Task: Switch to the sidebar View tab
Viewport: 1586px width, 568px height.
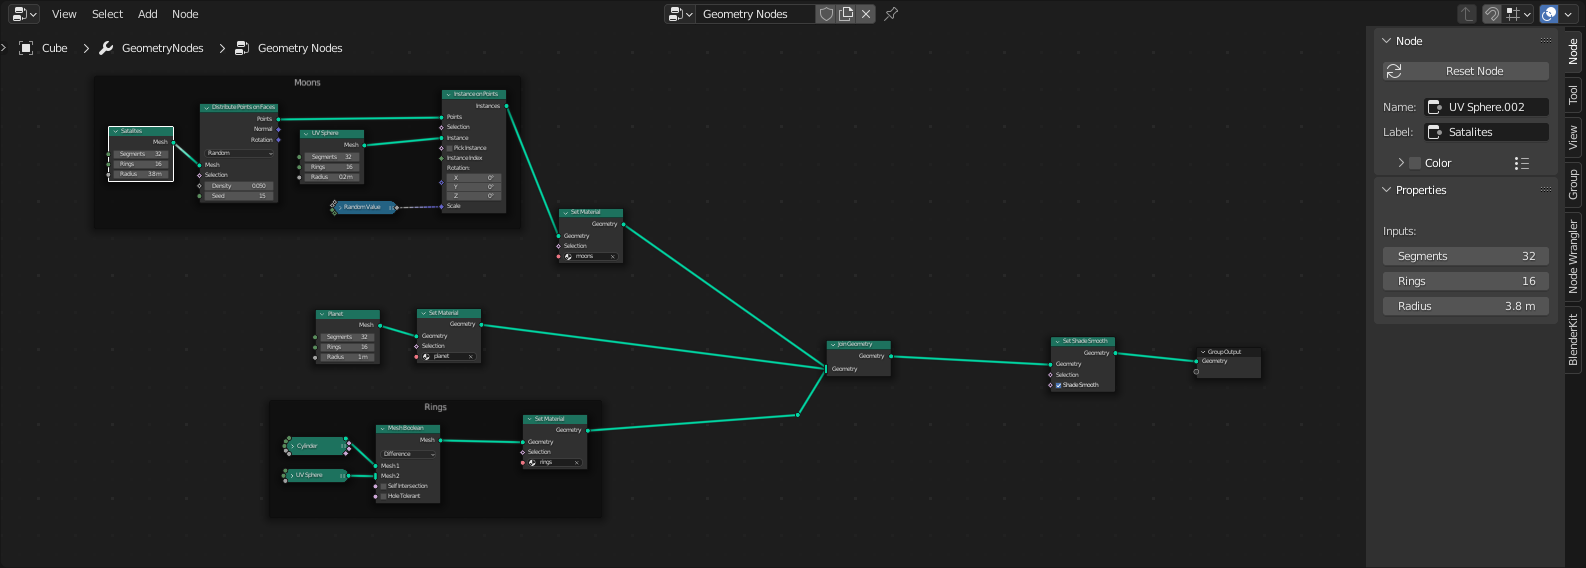Action: click(1574, 137)
